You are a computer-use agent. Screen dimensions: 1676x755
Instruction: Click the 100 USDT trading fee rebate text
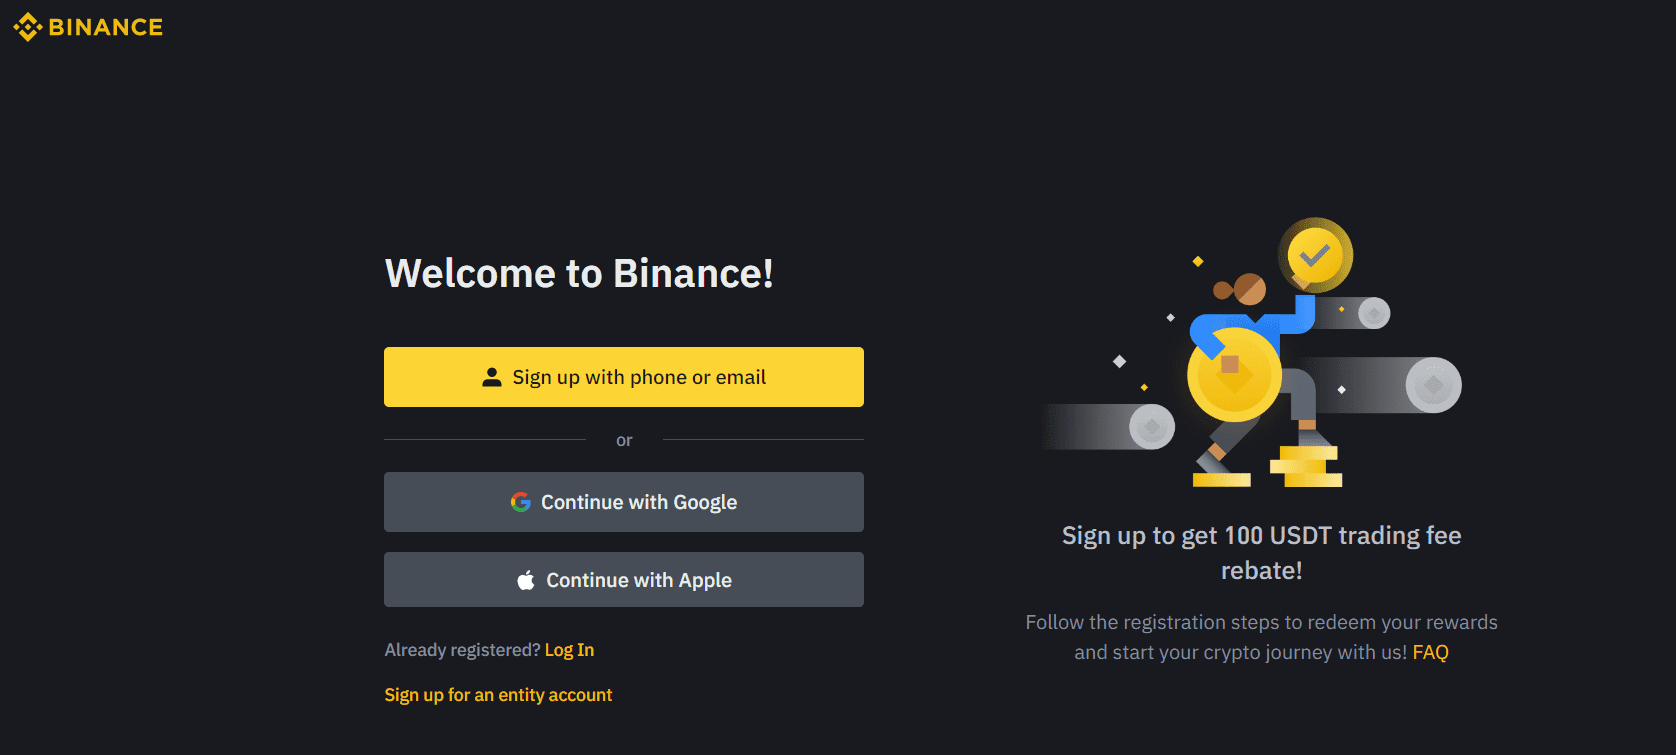pyautogui.click(x=1261, y=552)
